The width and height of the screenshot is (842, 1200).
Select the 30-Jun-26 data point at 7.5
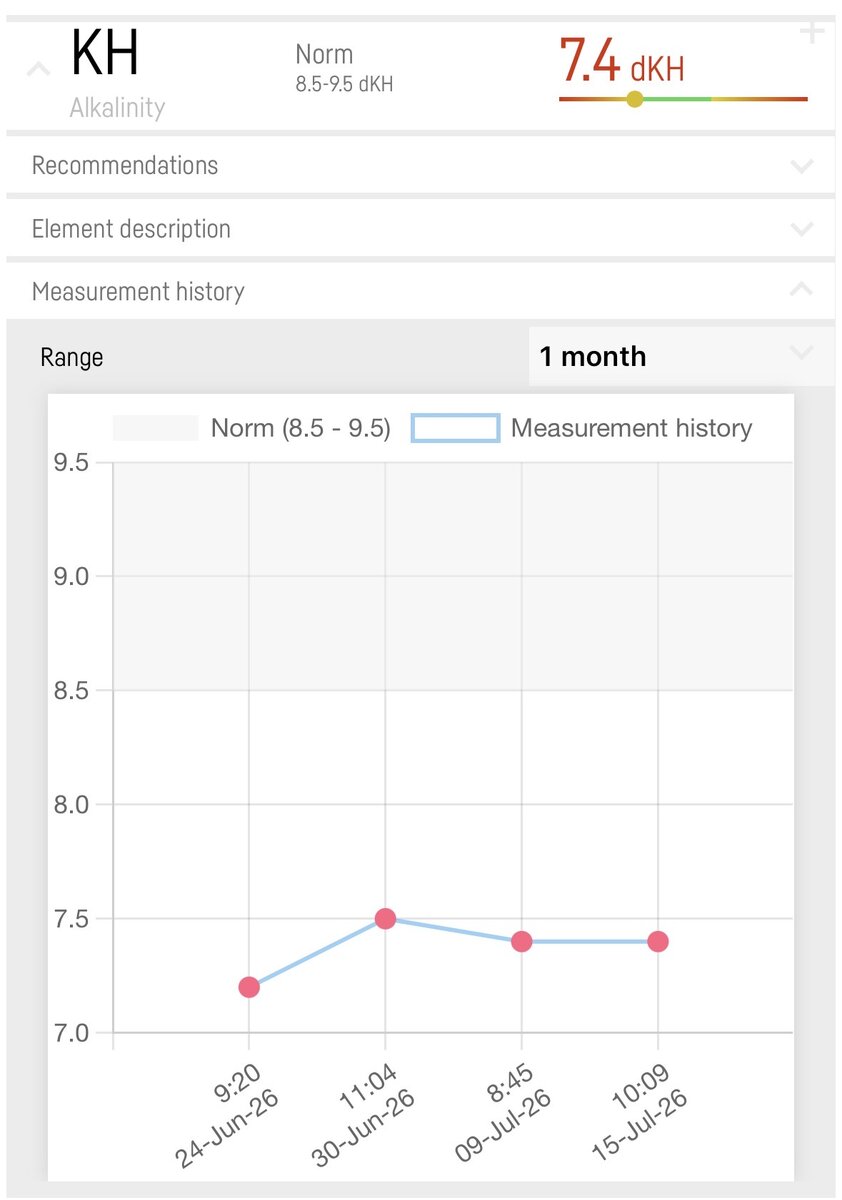tap(385, 918)
